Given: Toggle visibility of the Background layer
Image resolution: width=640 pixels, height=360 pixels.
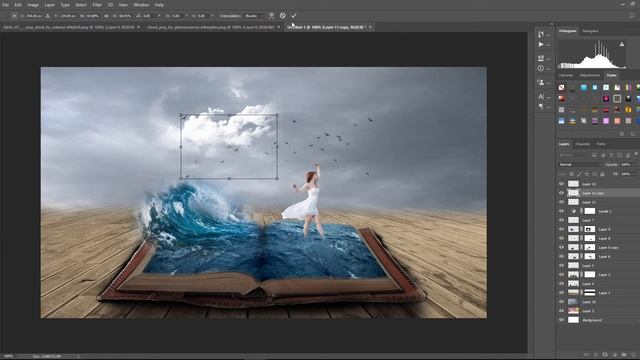Looking at the screenshot, I should (562, 320).
